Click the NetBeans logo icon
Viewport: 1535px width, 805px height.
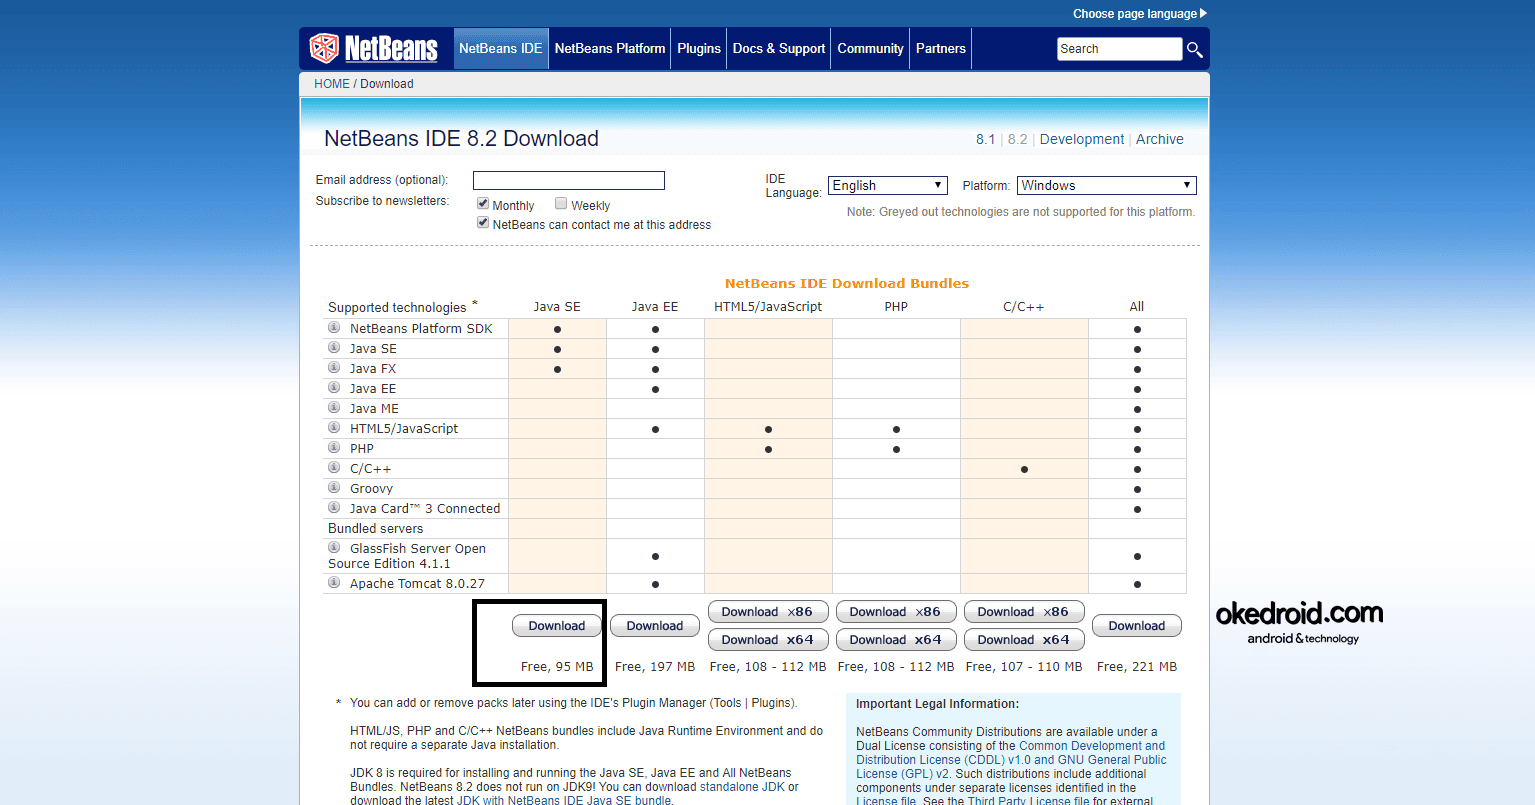[324, 48]
